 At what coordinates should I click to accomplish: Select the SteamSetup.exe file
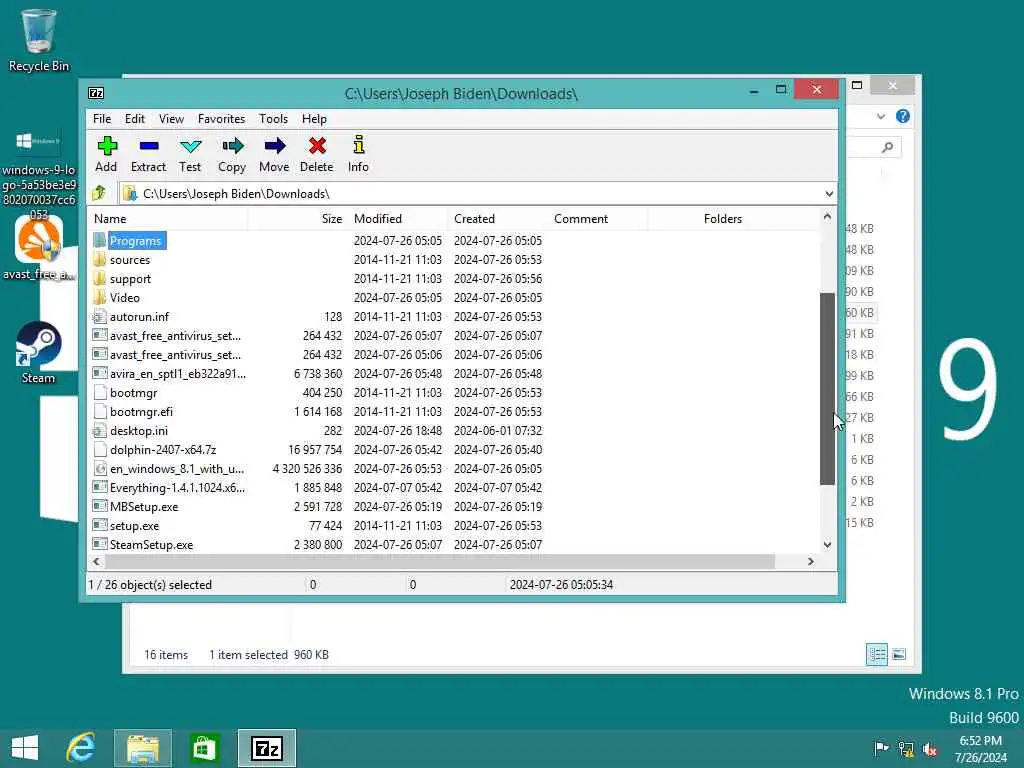coord(152,545)
